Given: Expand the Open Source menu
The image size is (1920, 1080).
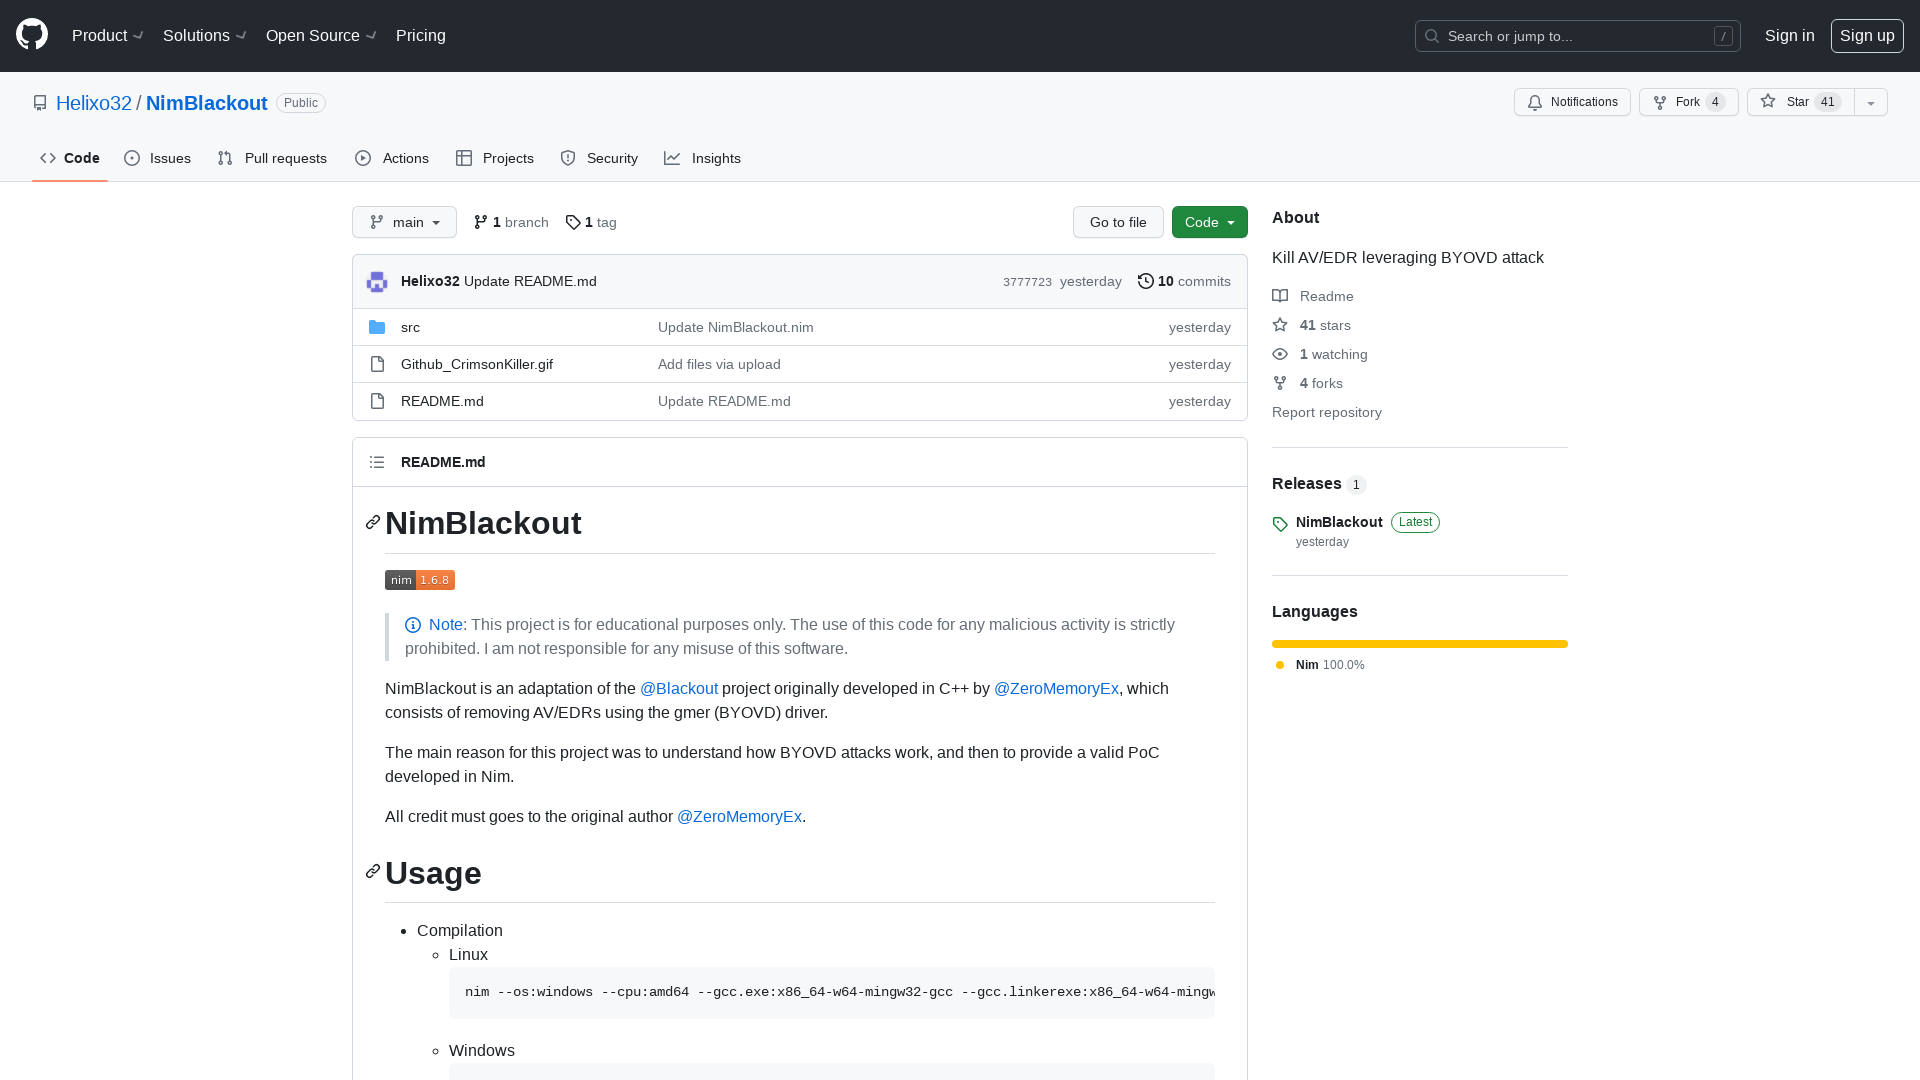Looking at the screenshot, I should (321, 36).
